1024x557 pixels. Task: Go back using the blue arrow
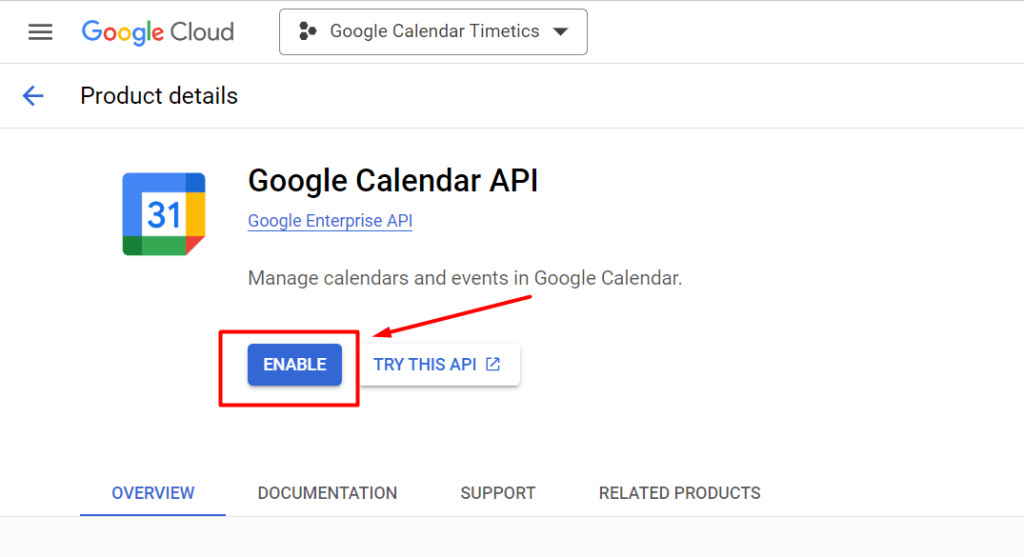33,96
